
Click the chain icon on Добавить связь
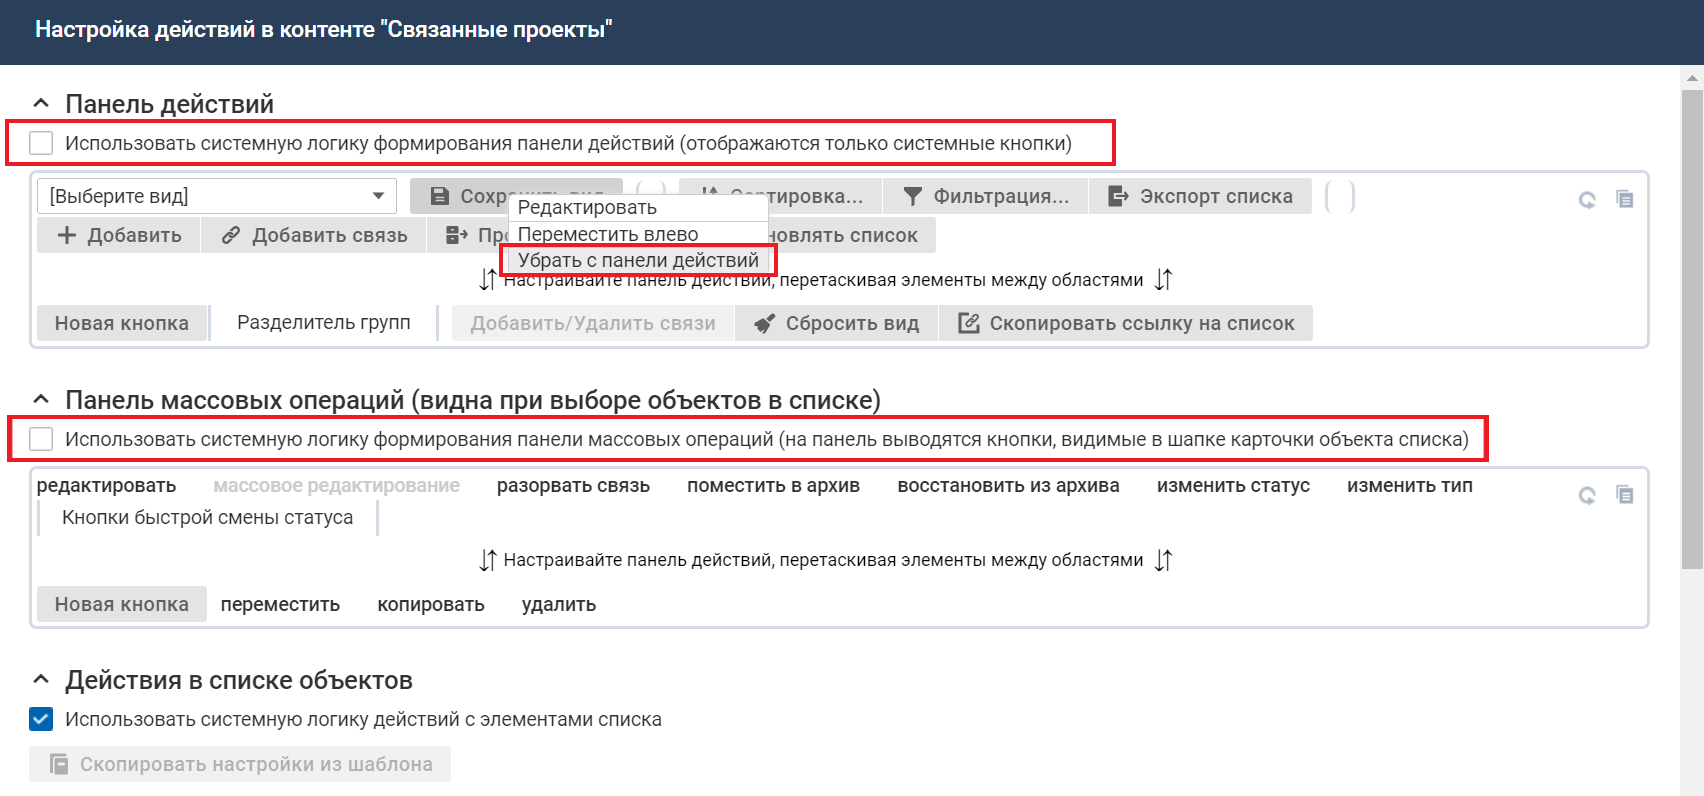point(231,236)
